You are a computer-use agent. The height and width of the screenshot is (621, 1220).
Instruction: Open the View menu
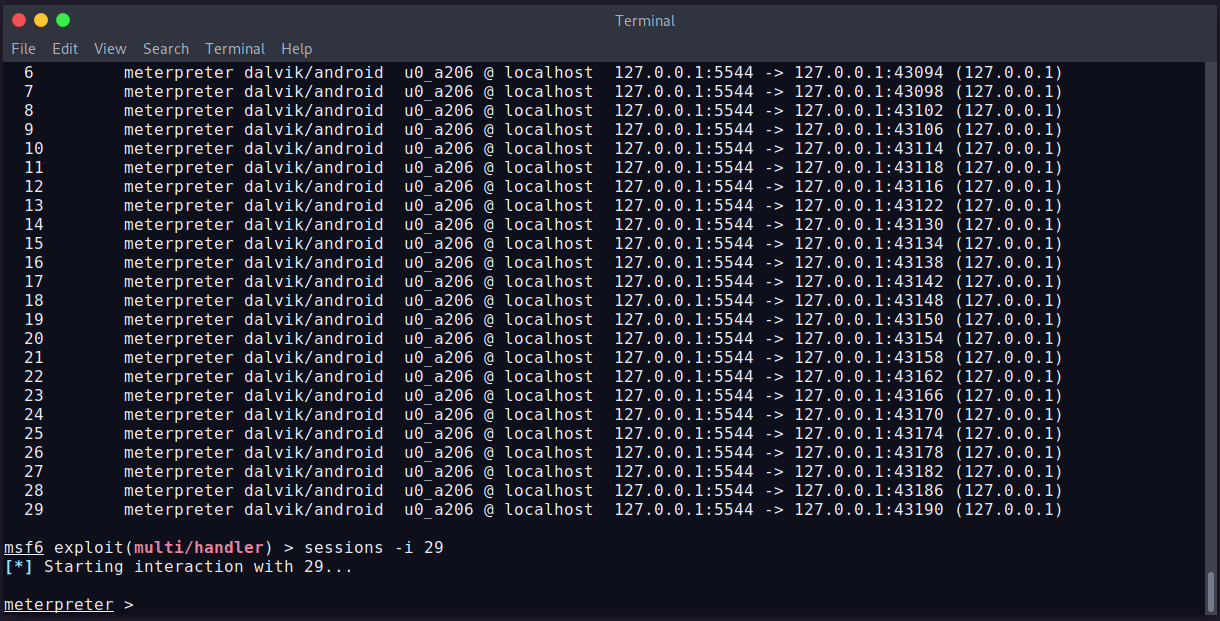pyautogui.click(x=110, y=48)
